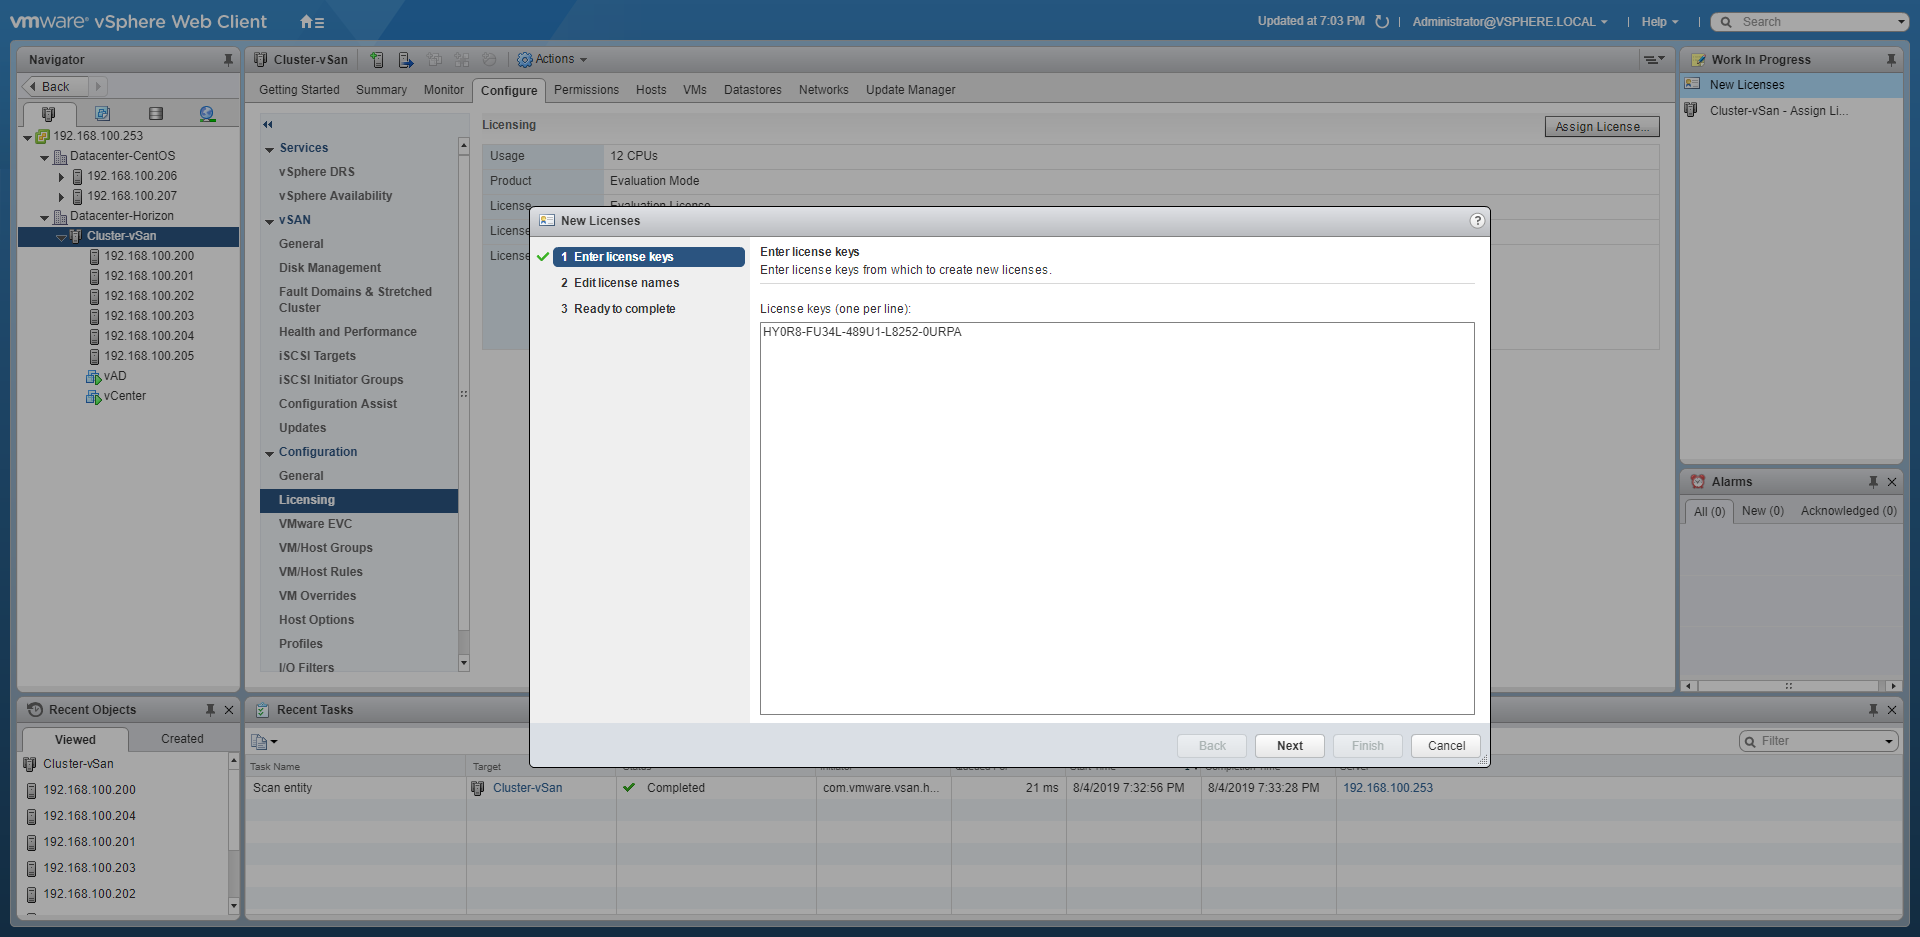Click the refresh icon beside the update time
The image size is (1920, 937).
click(x=1382, y=22)
